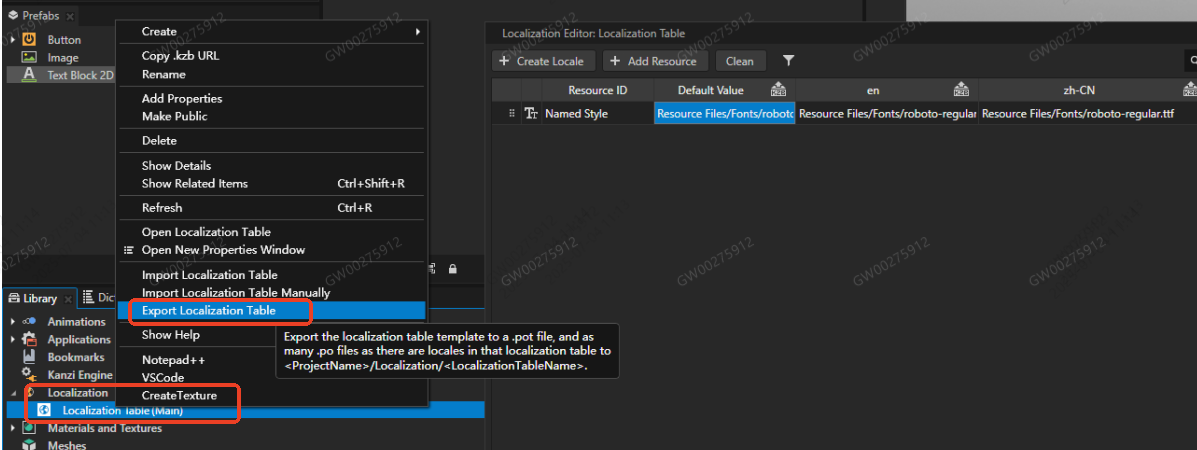This screenshot has width=1197, height=450.
Task: Switch to the Prefabs tab
Action: point(40,15)
